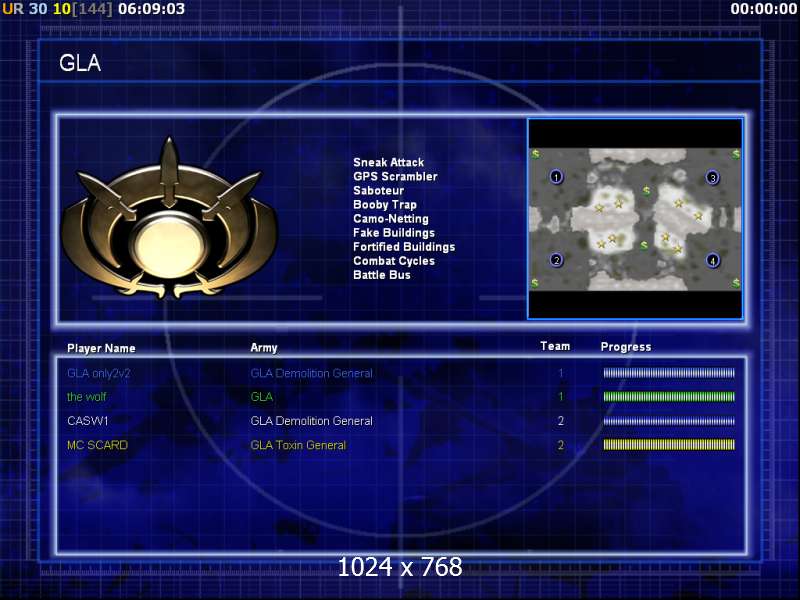
Task: Click GLA only2v2's loading progress bar
Action: click(669, 373)
